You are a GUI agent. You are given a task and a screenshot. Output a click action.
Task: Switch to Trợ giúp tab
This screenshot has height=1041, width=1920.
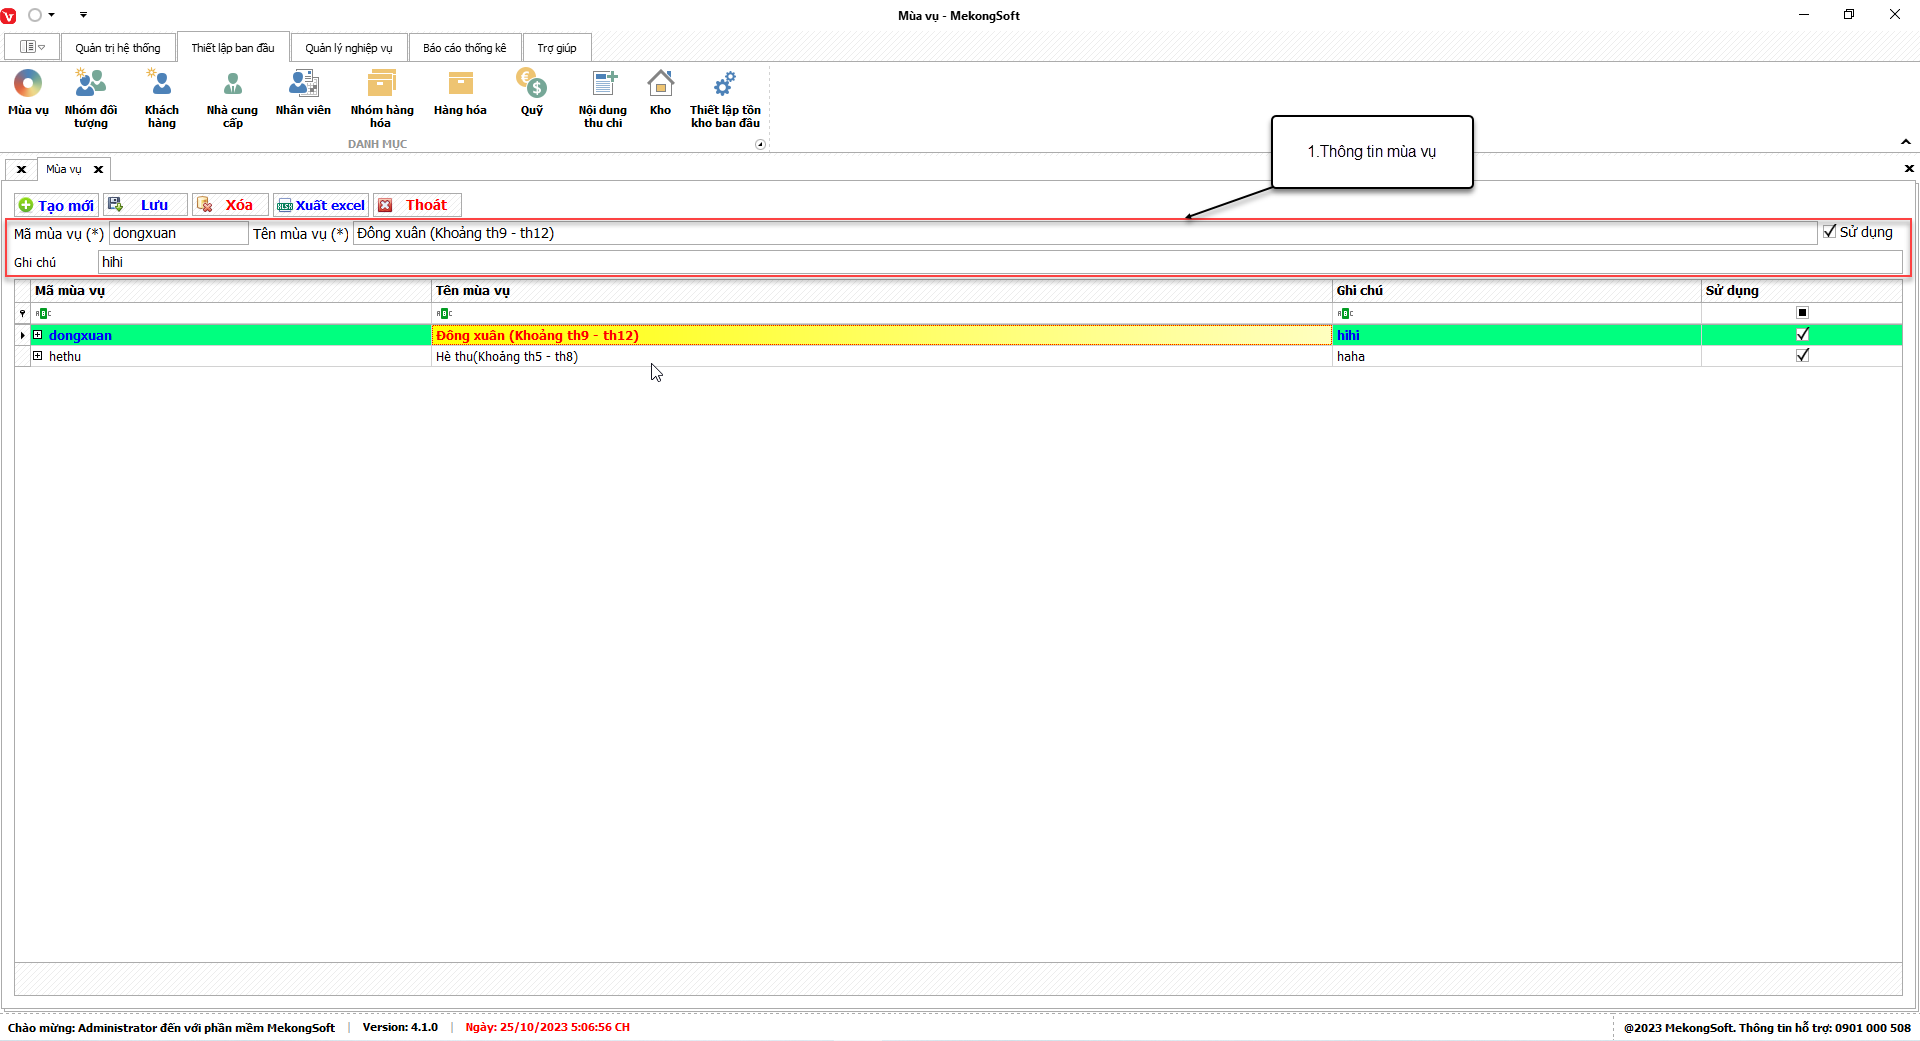[557, 48]
